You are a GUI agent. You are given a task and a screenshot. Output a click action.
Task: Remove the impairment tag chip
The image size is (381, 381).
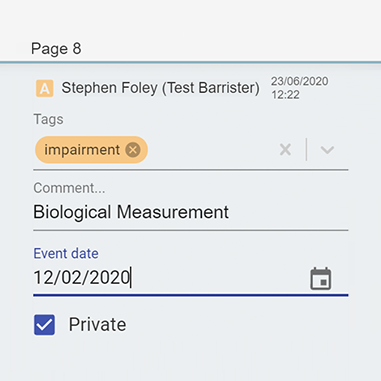click(x=133, y=150)
